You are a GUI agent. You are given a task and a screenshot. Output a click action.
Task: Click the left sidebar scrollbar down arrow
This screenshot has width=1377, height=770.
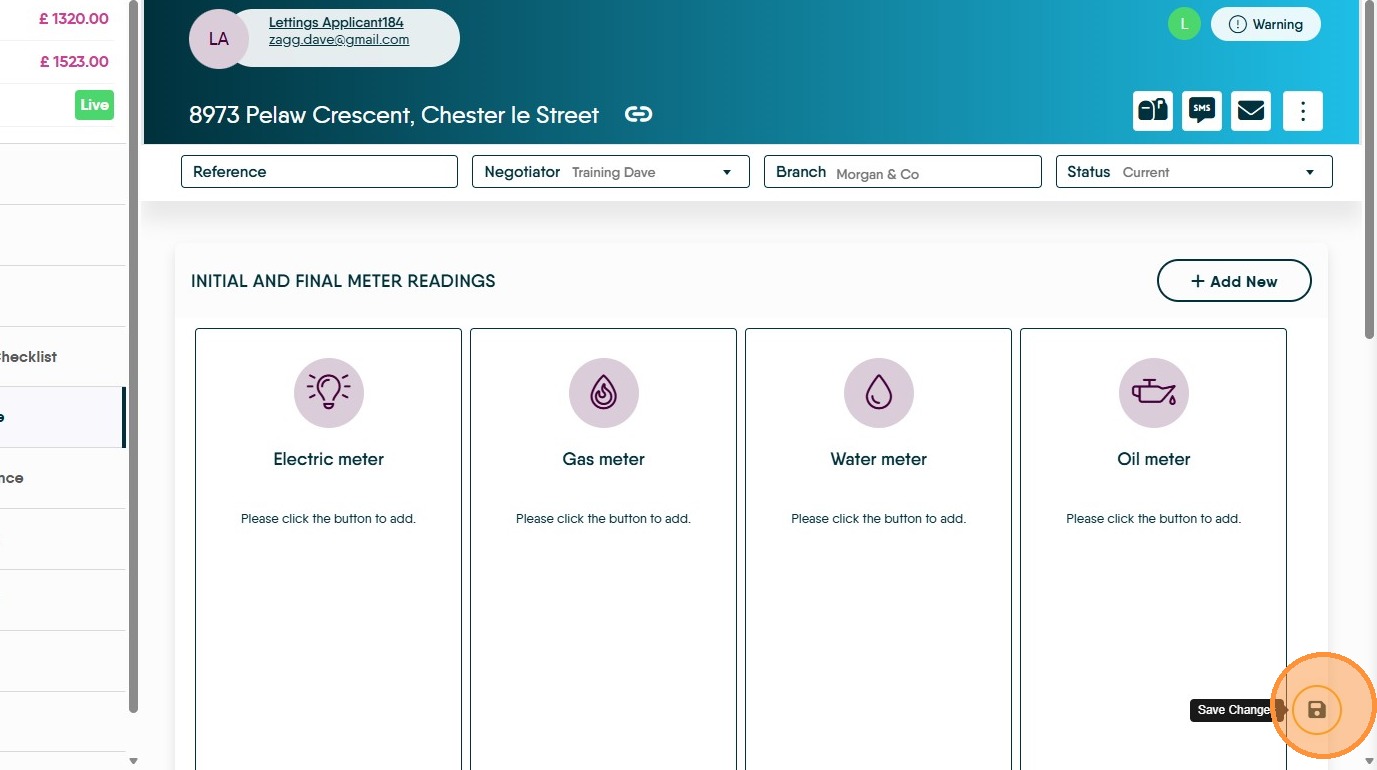pos(134,761)
